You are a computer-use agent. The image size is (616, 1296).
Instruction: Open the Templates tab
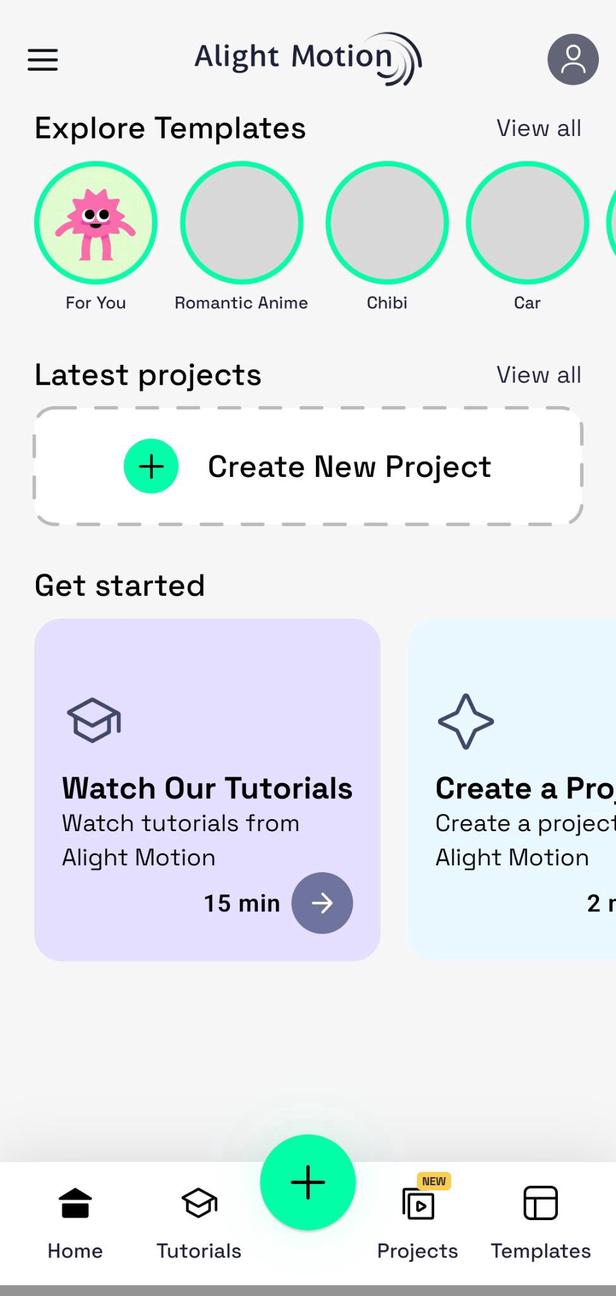click(540, 1221)
